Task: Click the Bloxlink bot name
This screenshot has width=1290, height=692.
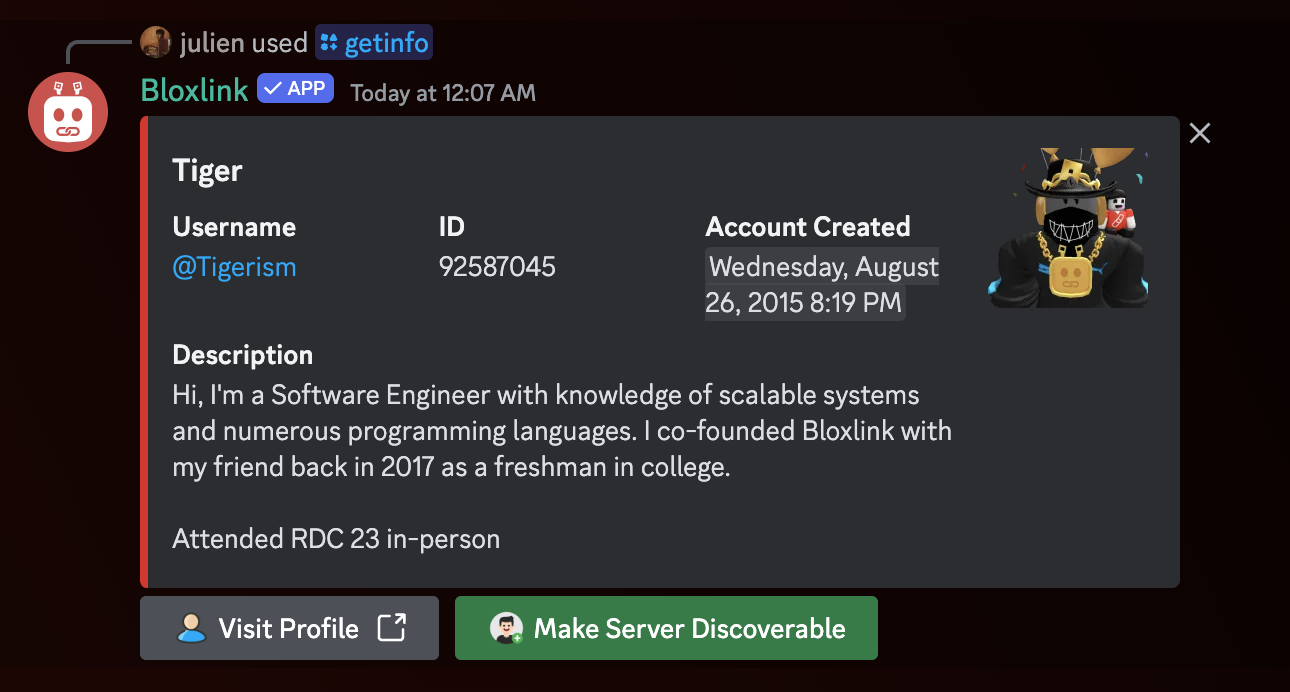Action: click(x=193, y=90)
